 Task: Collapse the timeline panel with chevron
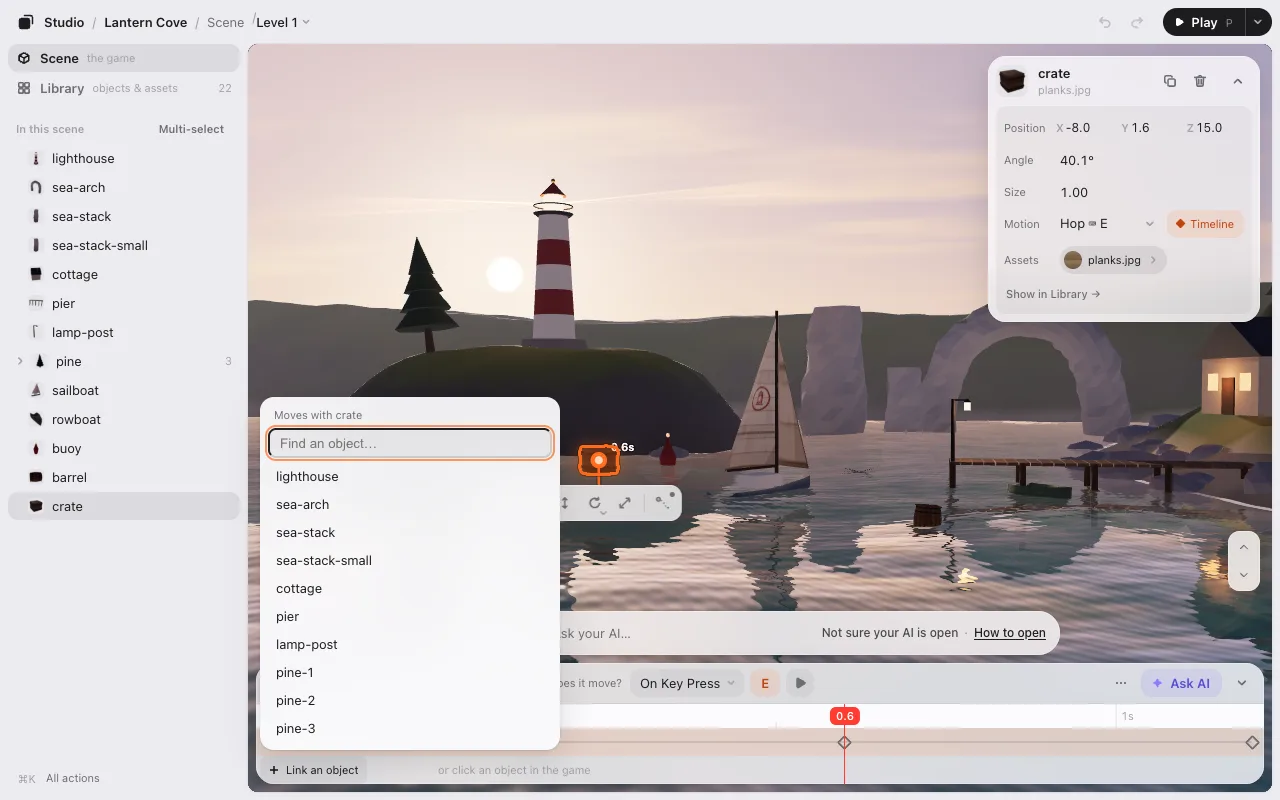pos(1242,683)
